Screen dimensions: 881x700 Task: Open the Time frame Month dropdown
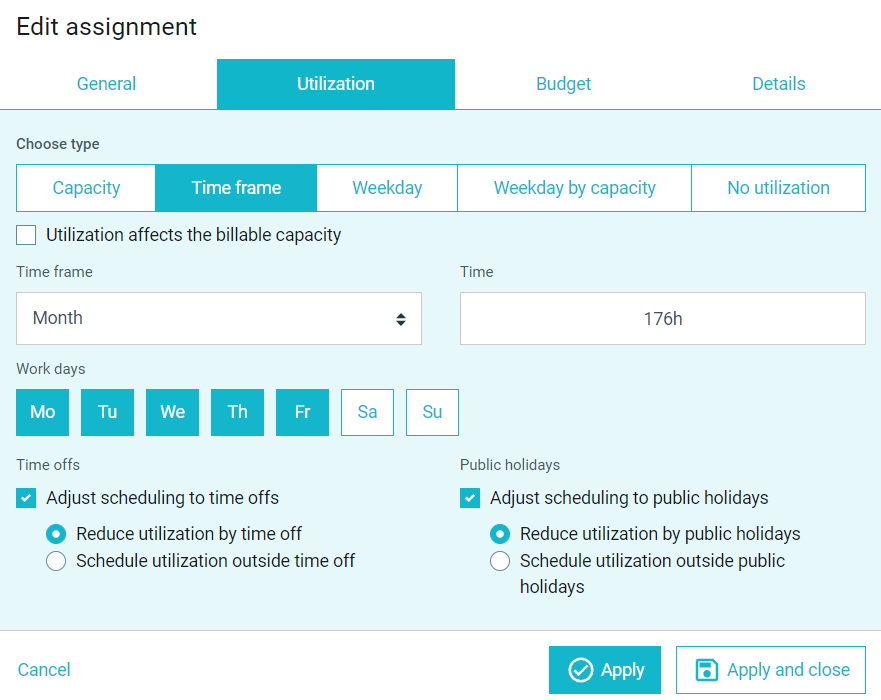coord(219,318)
